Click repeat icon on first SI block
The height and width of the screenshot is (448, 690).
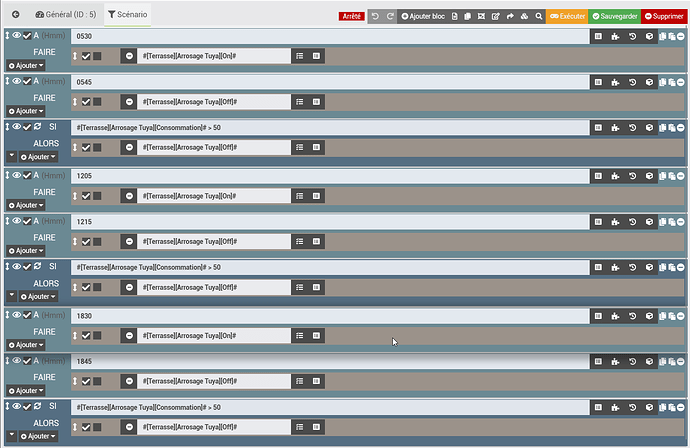37,127
